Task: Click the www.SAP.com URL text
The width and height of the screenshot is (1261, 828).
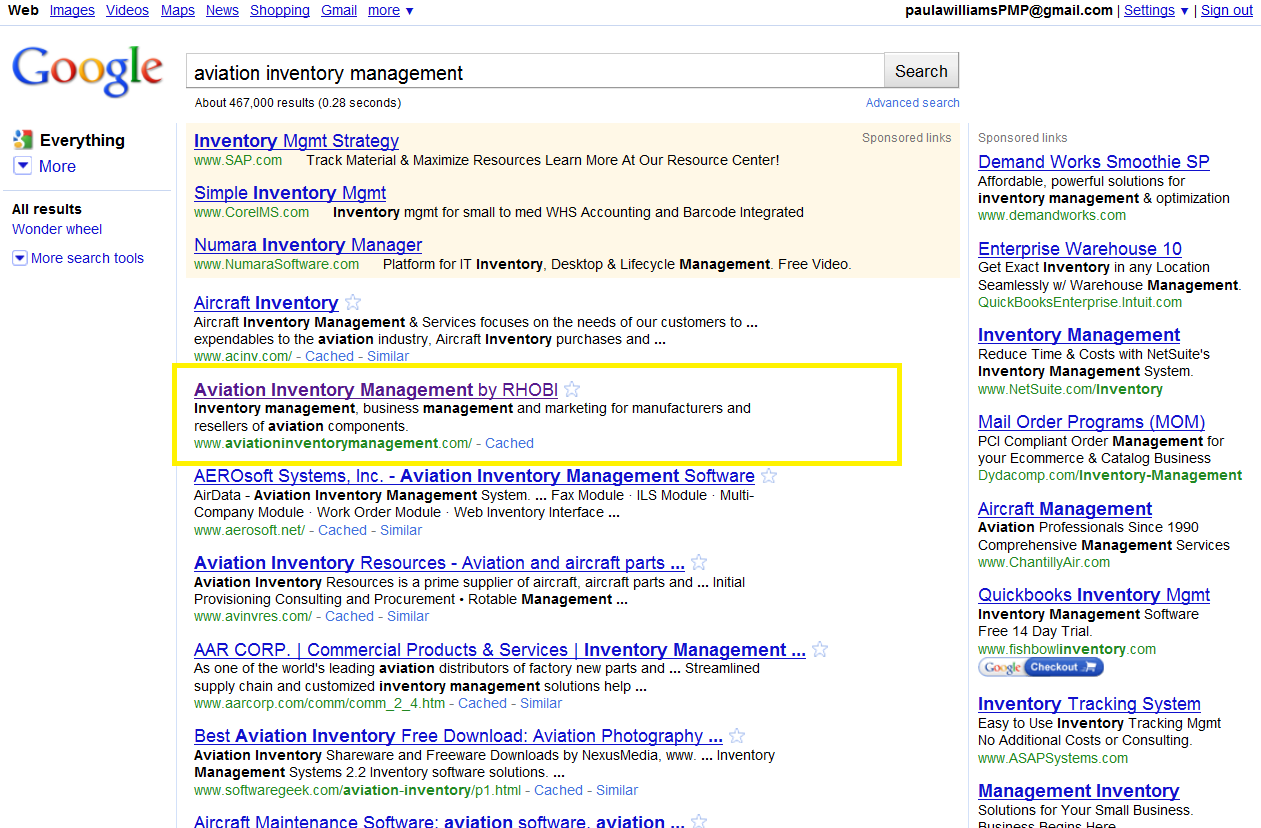Action: pyautogui.click(x=238, y=160)
